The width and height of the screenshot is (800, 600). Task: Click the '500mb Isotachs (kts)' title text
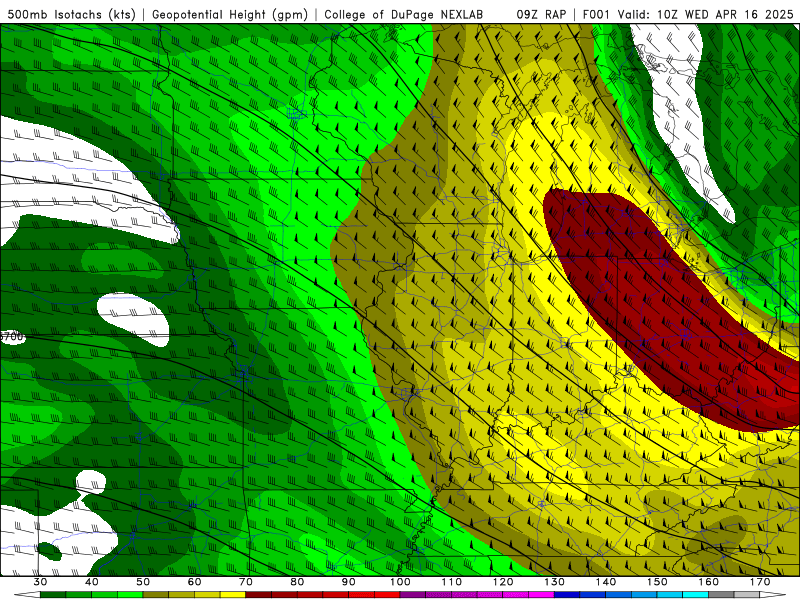pyautogui.click(x=71, y=14)
